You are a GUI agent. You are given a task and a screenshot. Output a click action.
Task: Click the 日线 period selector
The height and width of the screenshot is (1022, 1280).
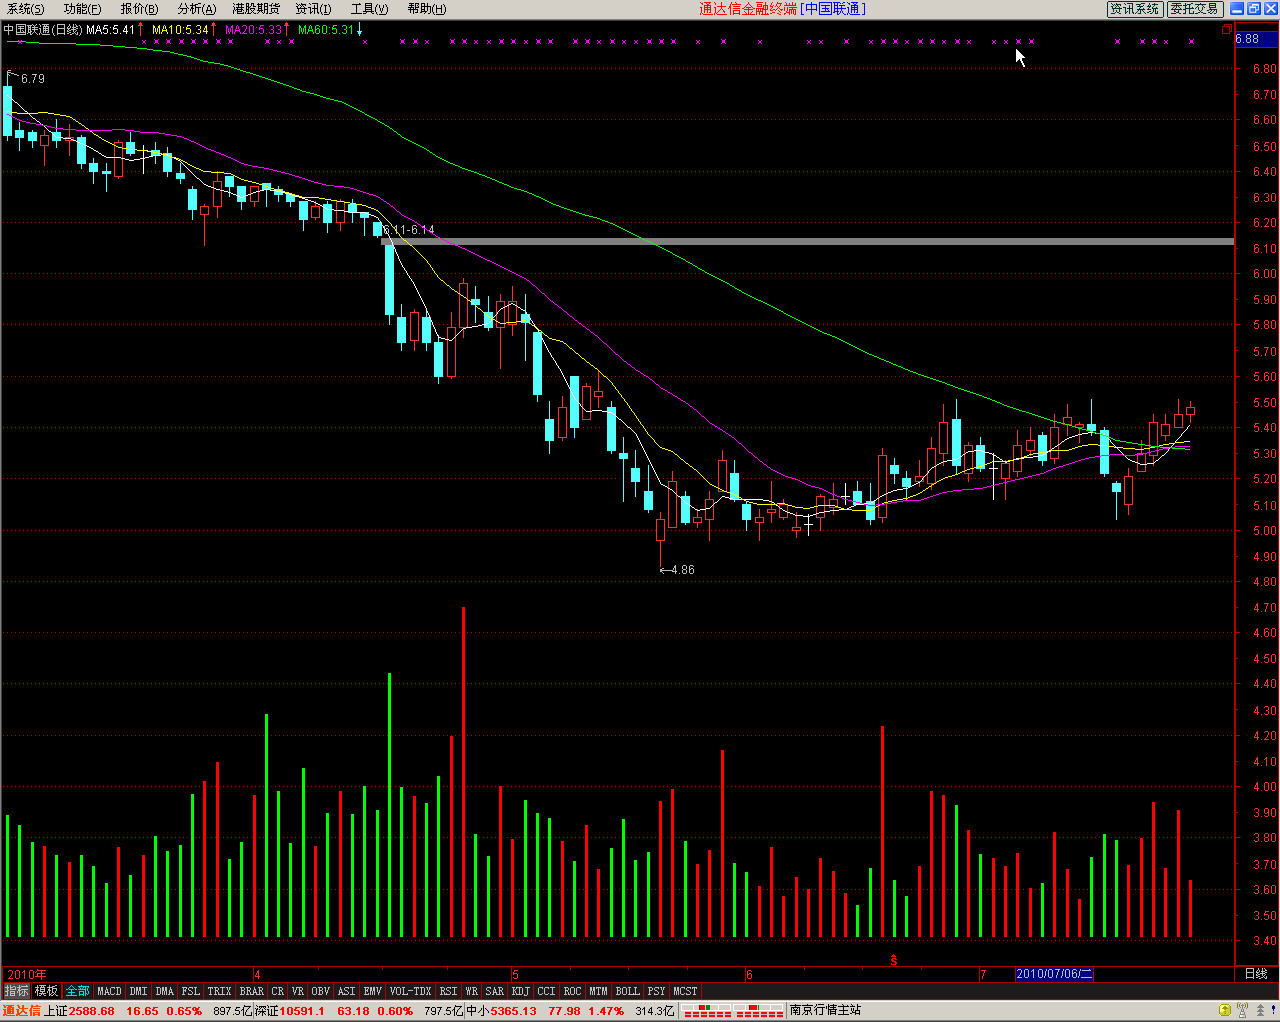[x=1256, y=974]
